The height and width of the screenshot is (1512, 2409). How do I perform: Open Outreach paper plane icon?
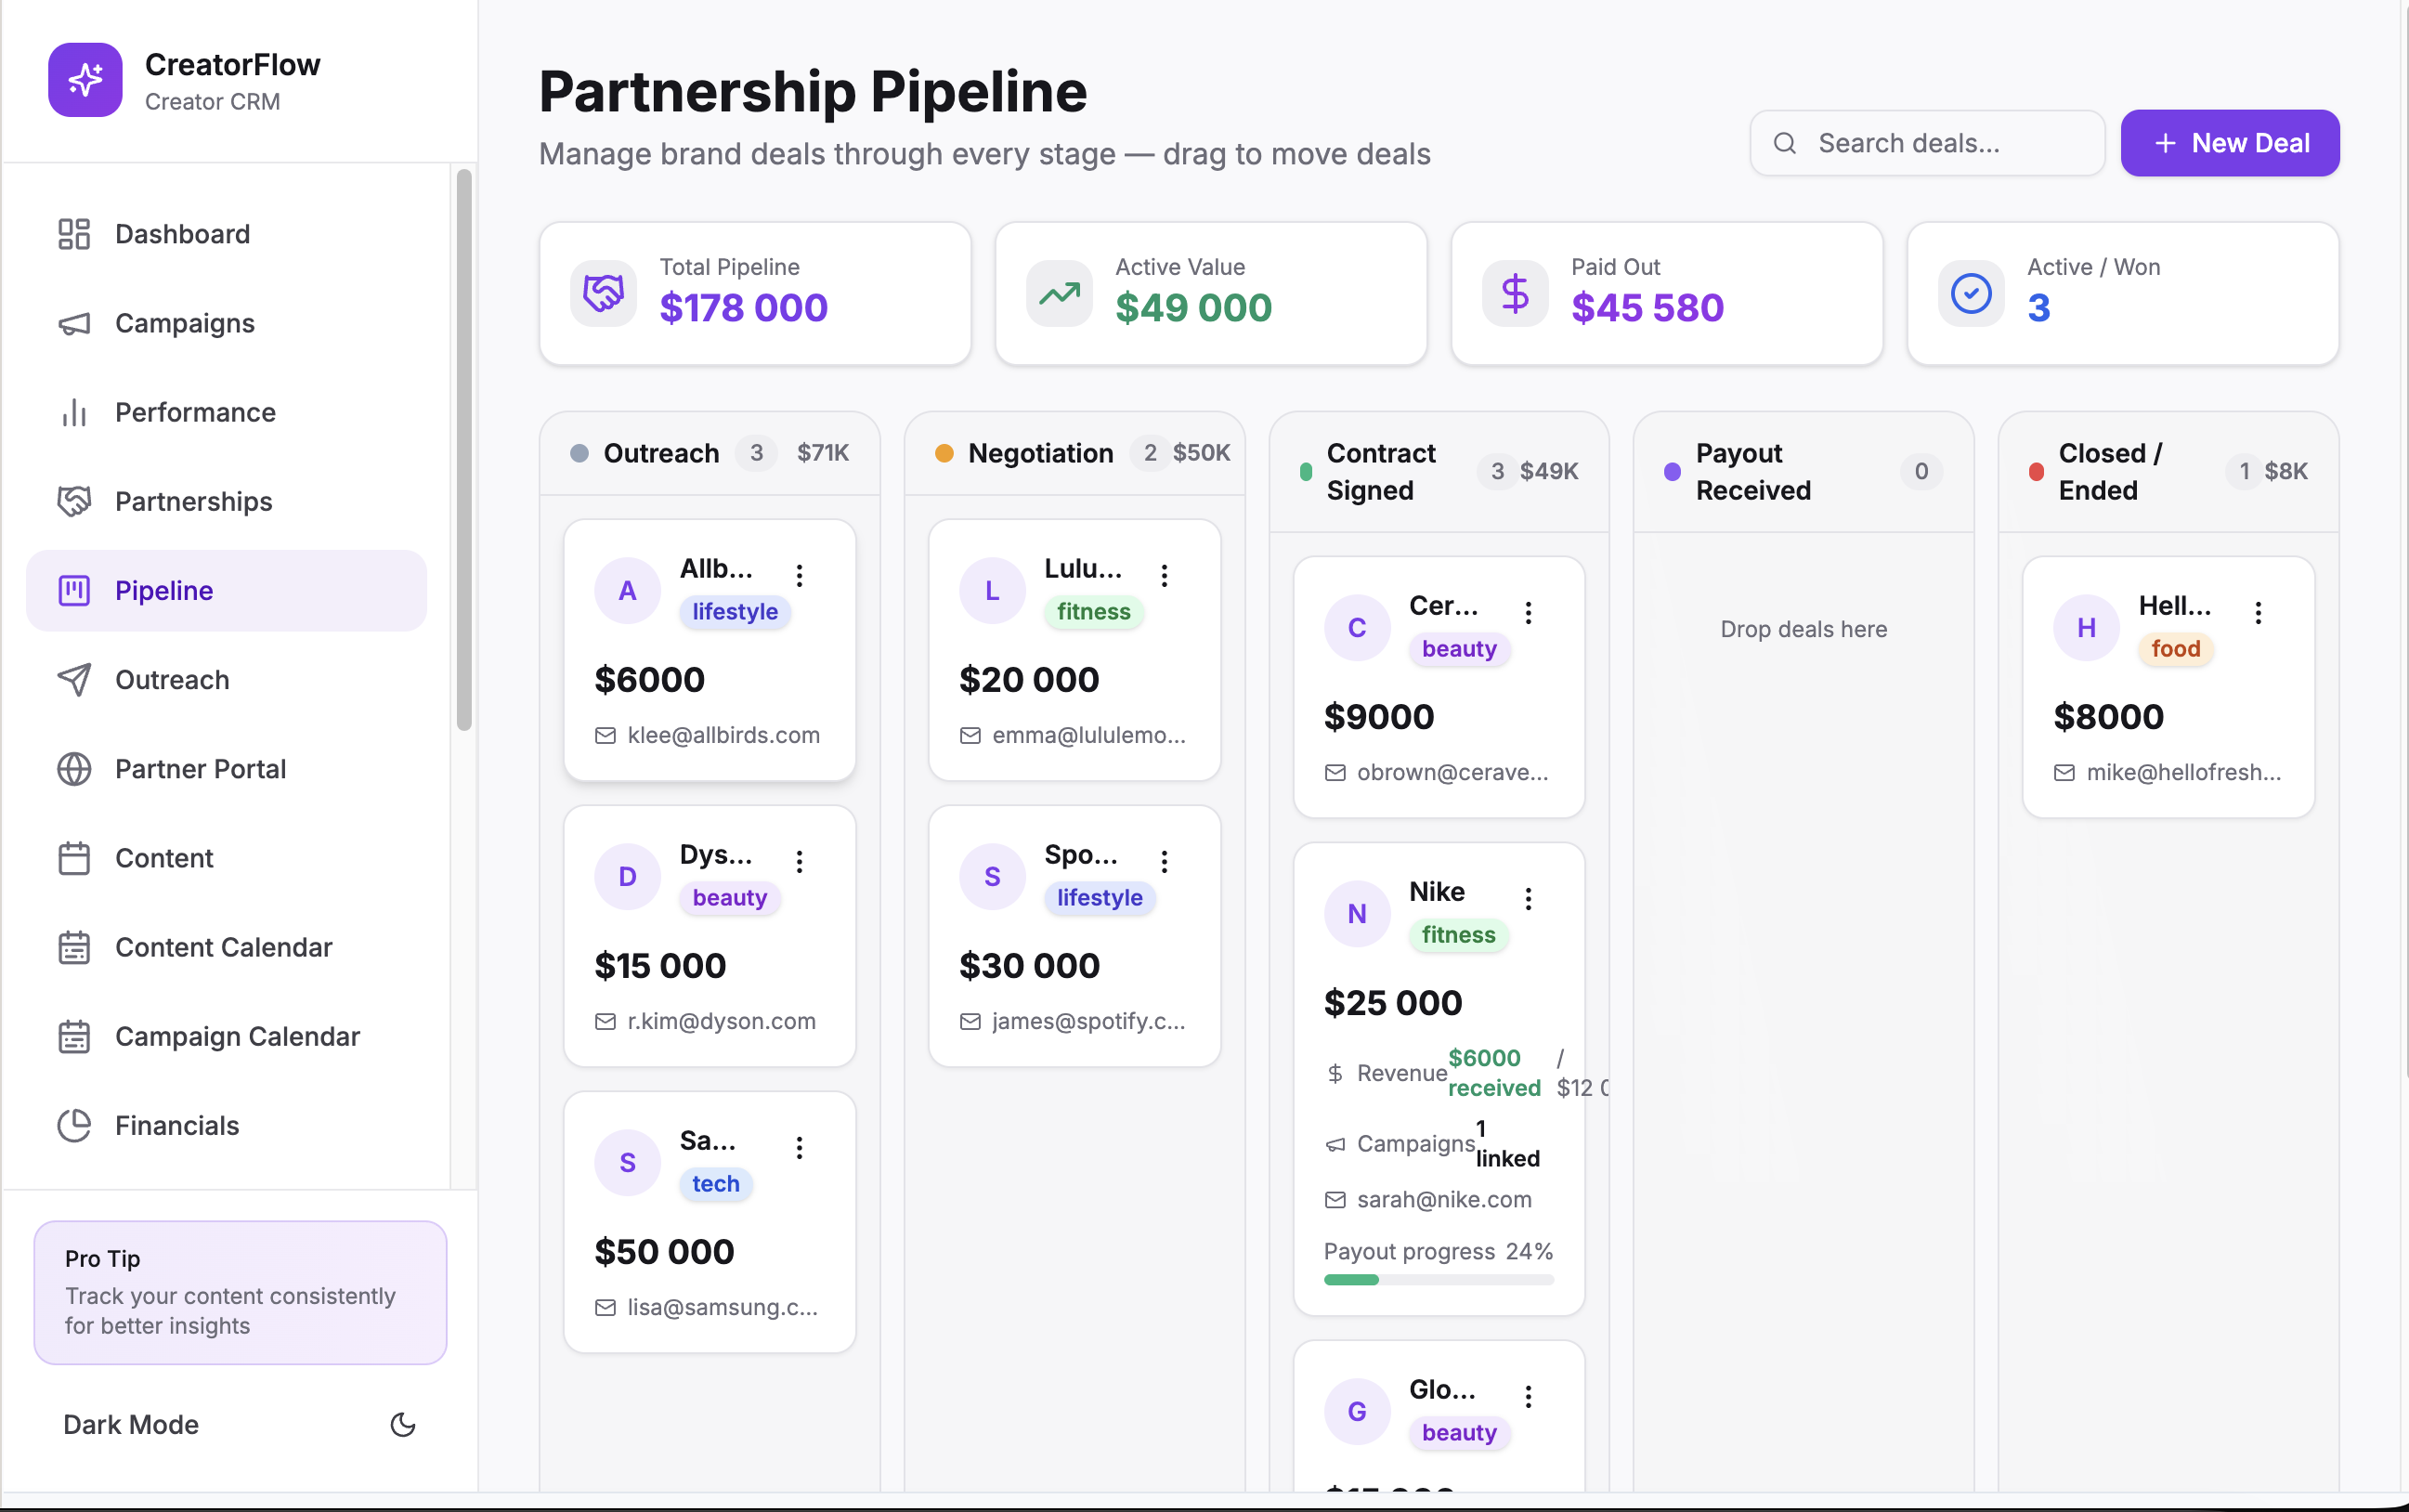click(74, 680)
